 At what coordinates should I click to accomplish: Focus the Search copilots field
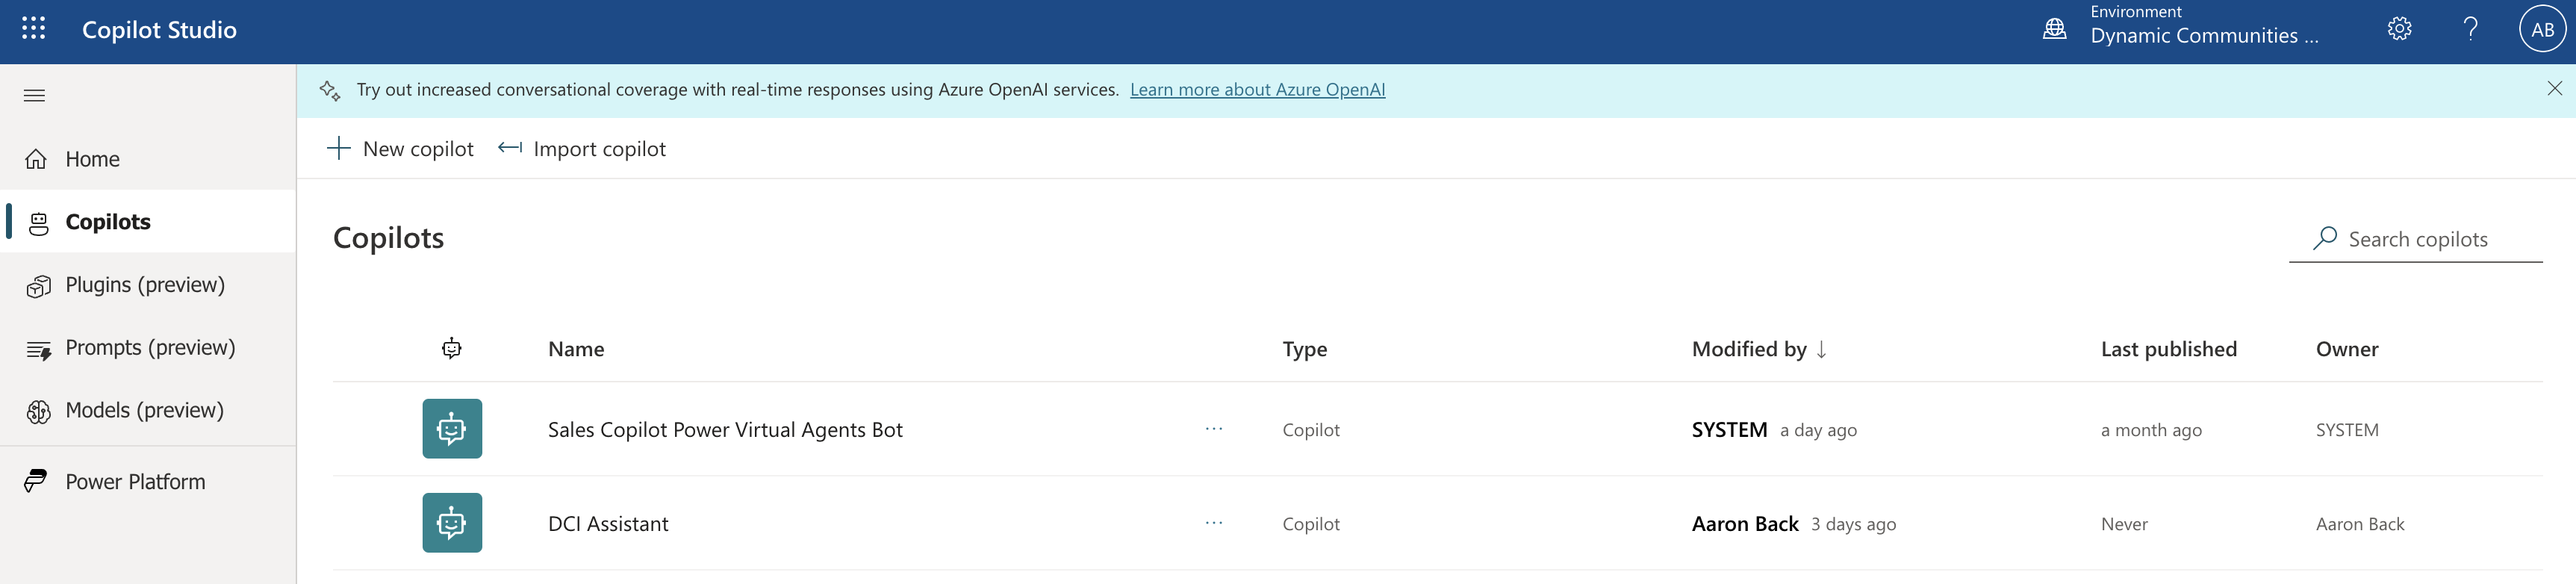pos(2415,239)
